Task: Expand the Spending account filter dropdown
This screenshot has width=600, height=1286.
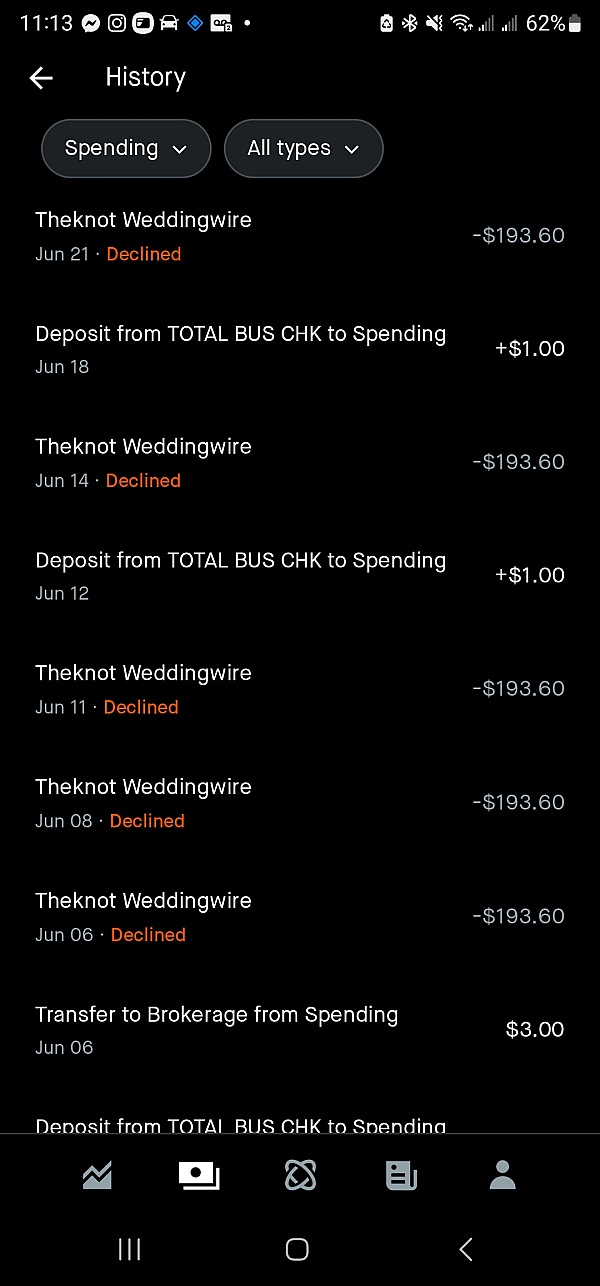Action: point(126,149)
